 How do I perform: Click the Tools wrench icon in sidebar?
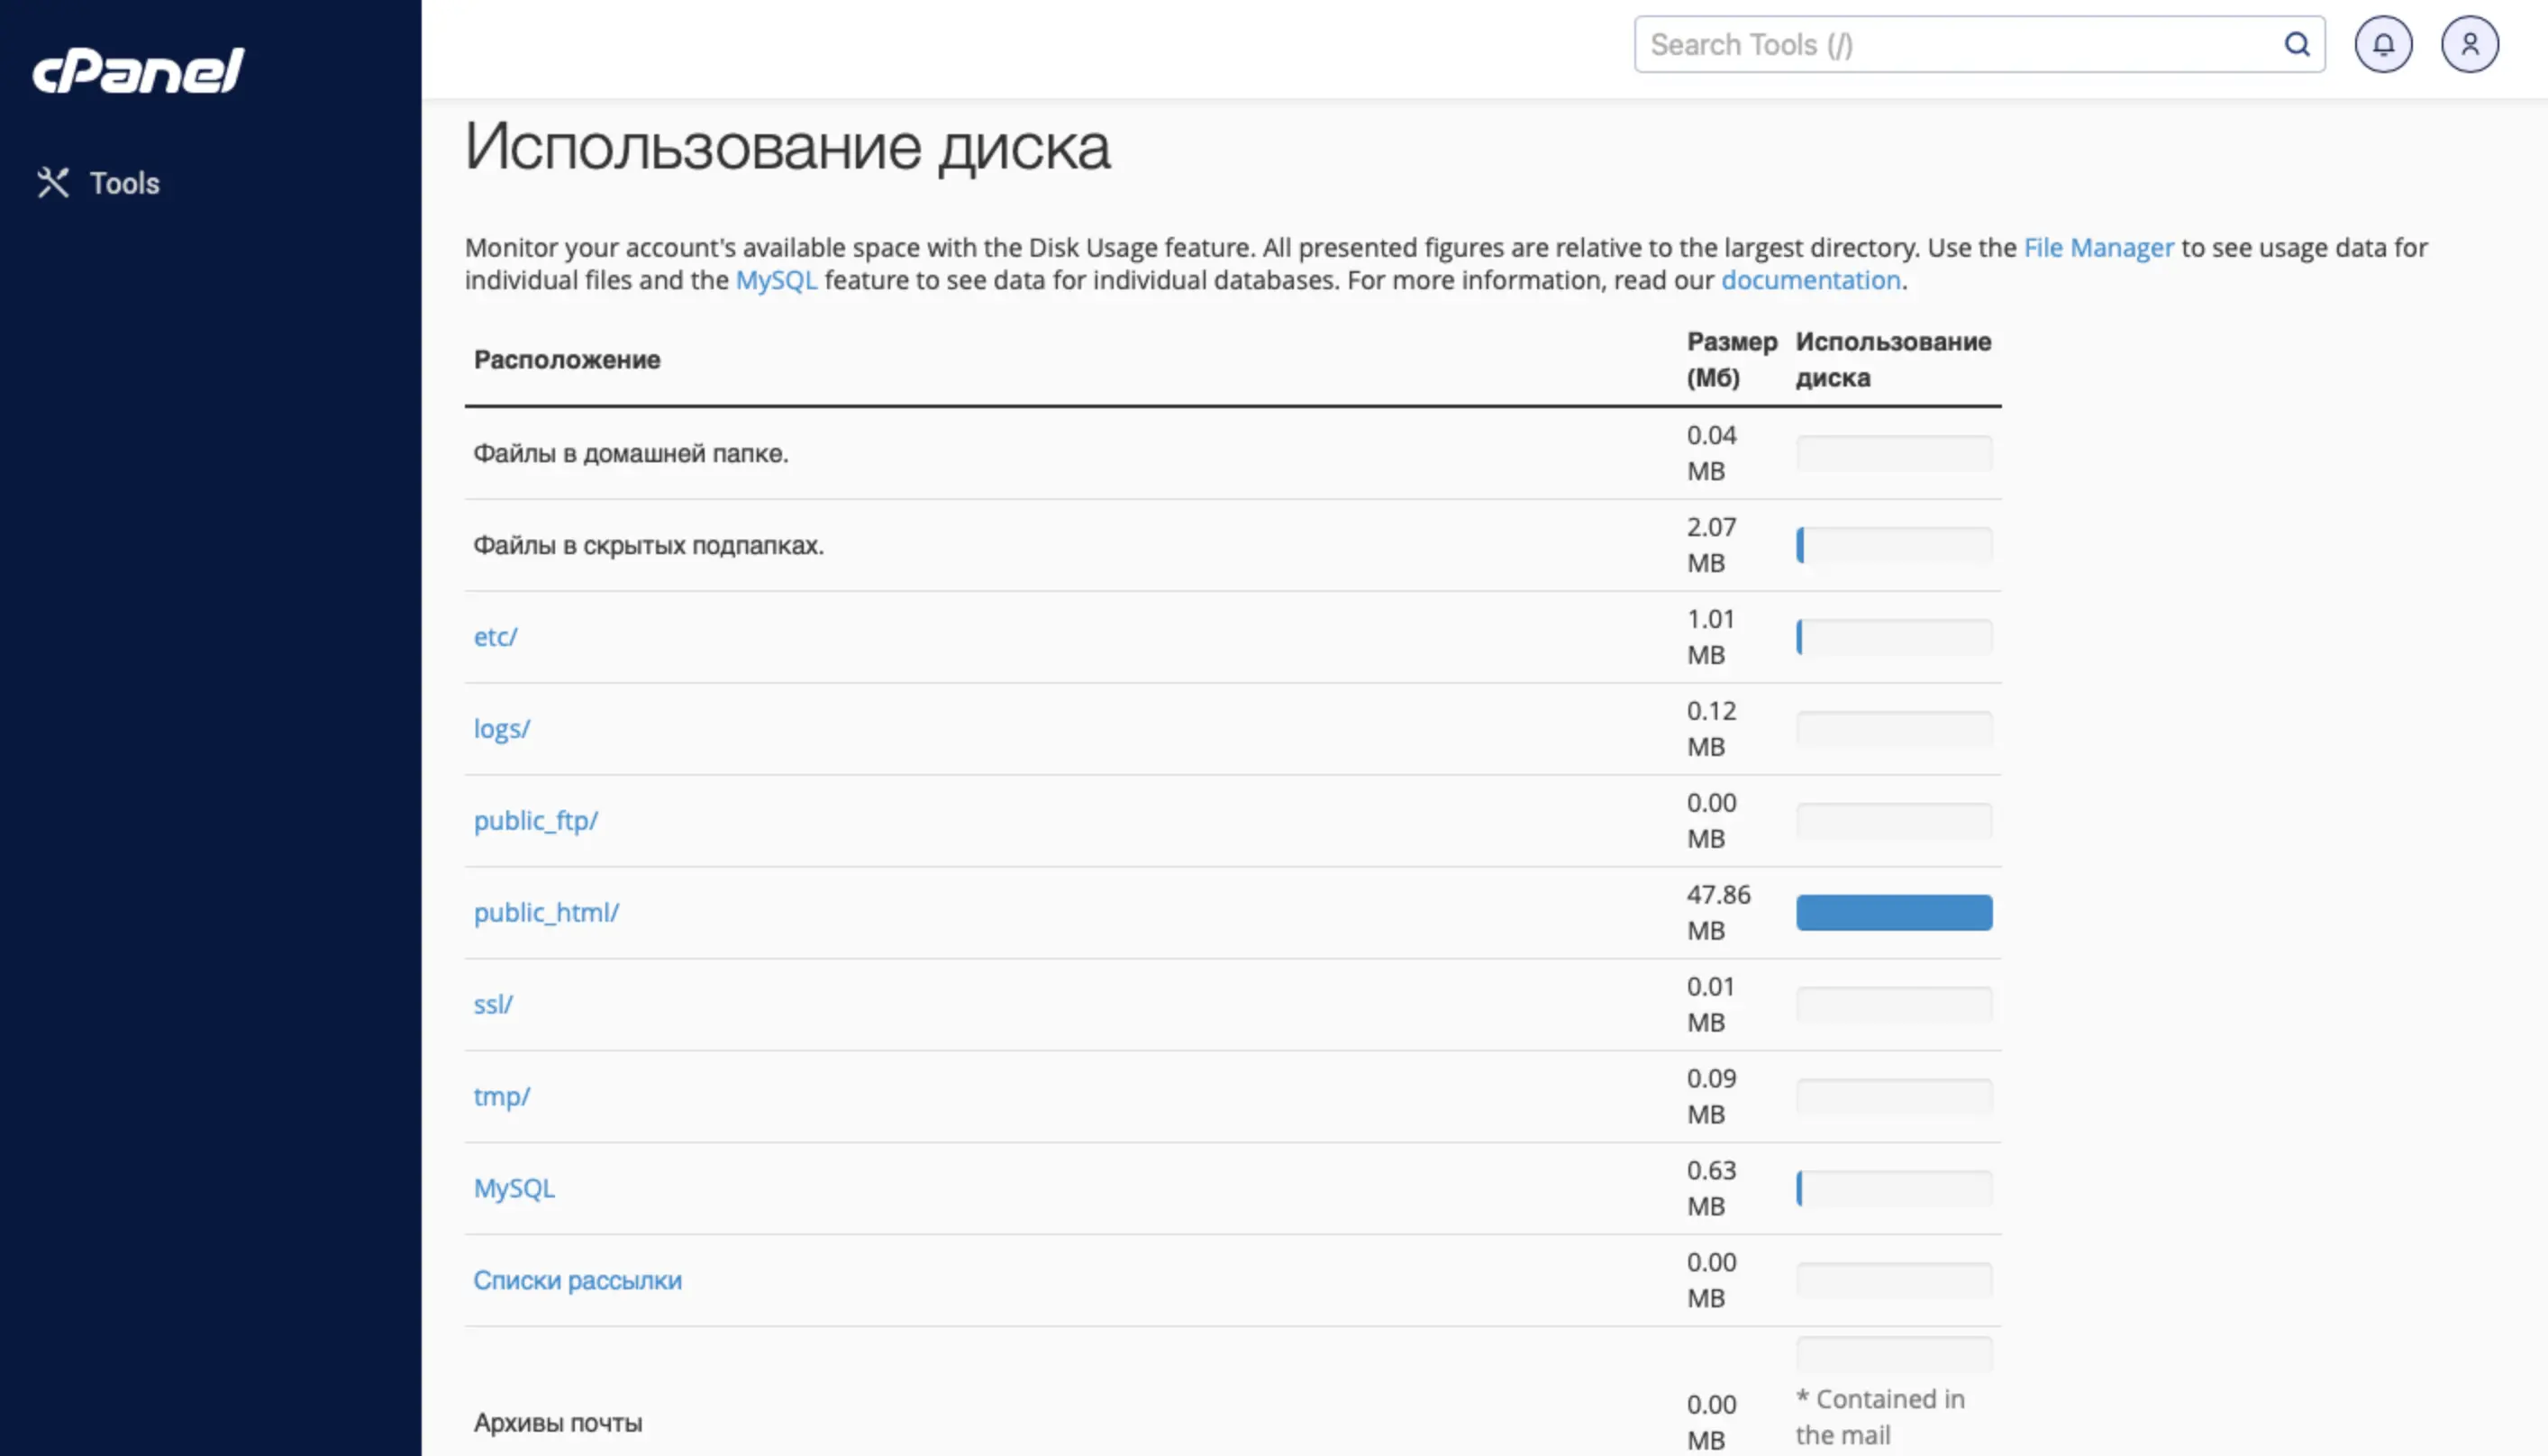click(53, 182)
